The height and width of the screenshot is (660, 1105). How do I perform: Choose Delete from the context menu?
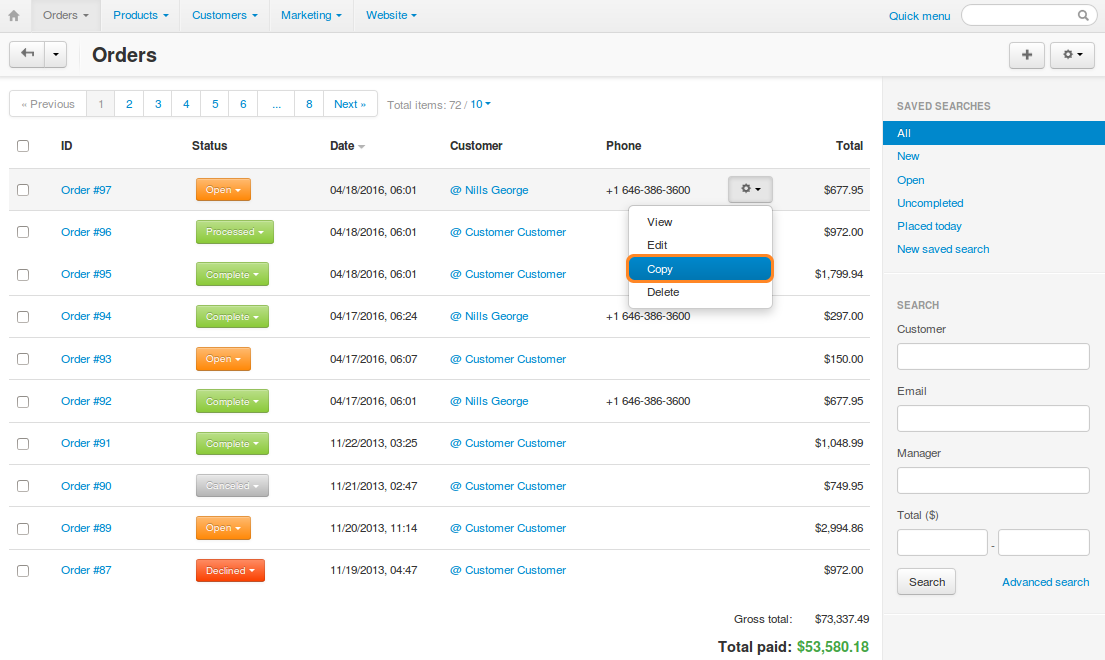pos(700,292)
